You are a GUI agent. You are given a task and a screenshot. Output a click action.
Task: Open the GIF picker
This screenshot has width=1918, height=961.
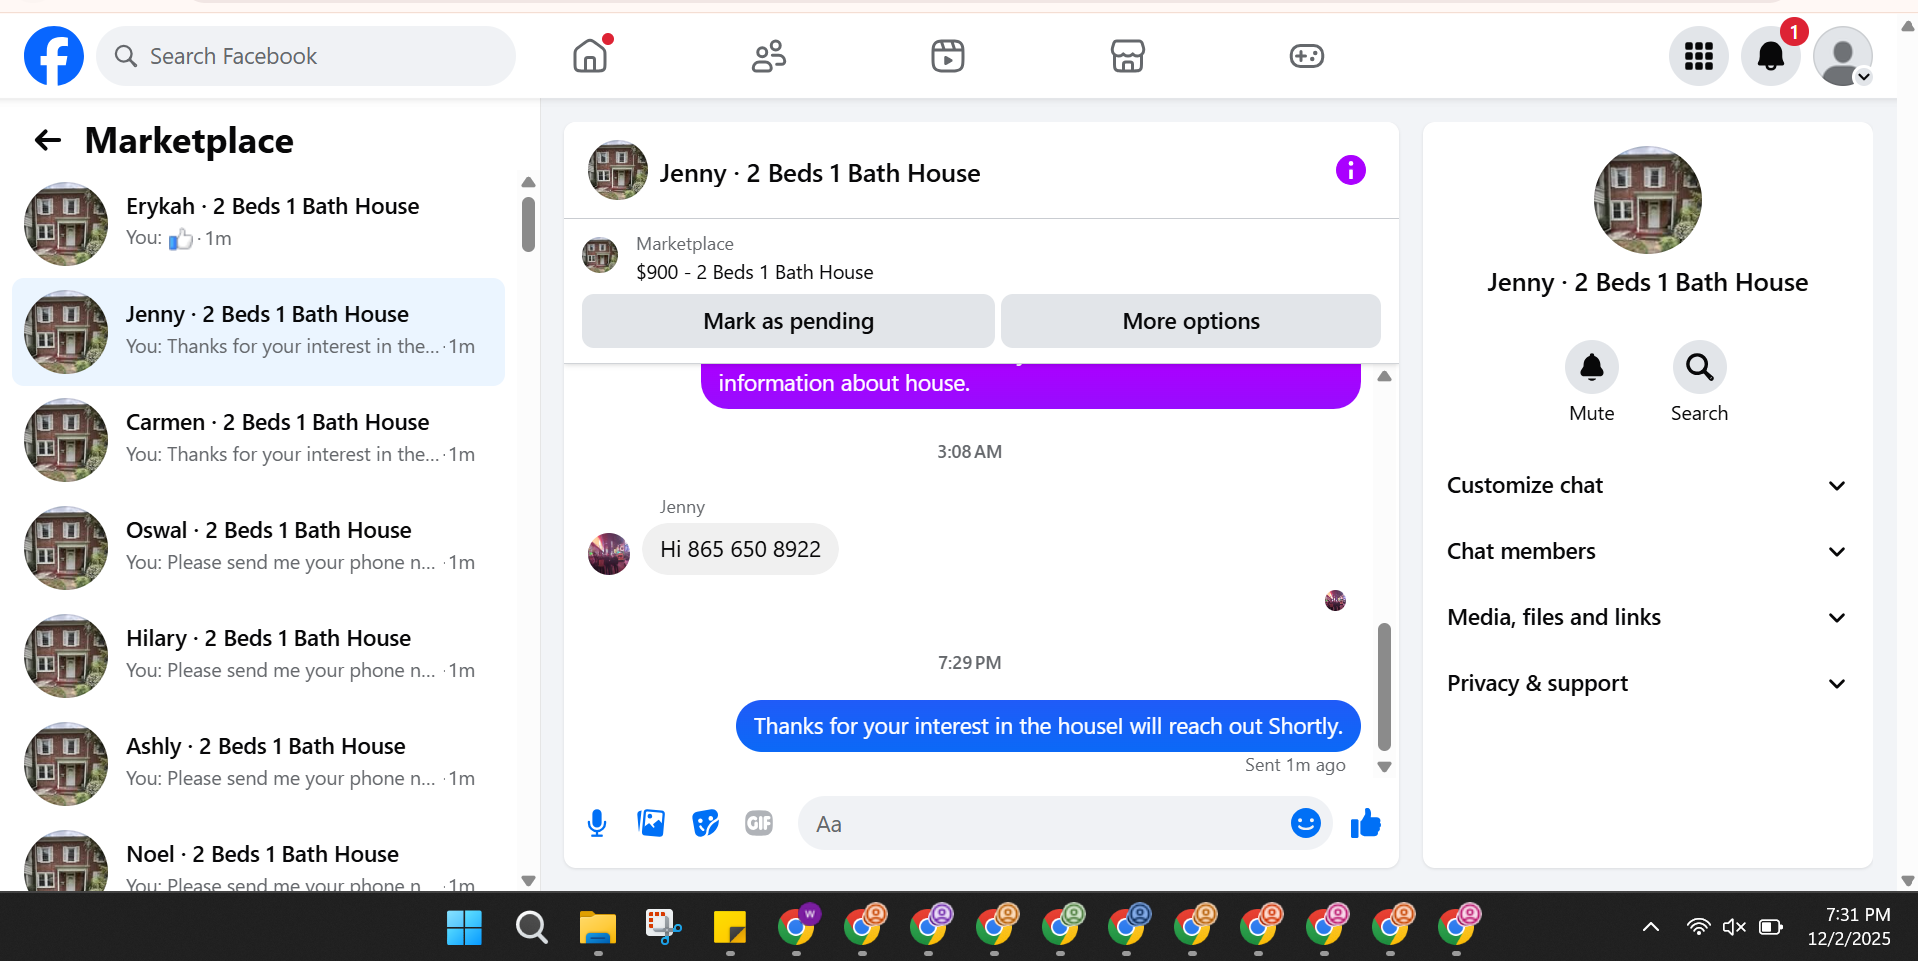759,823
